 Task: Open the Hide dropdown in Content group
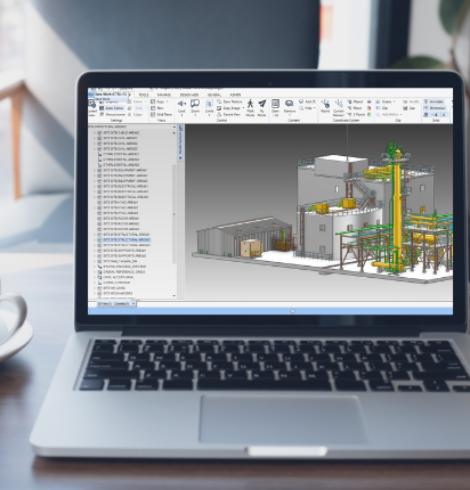click(307, 108)
